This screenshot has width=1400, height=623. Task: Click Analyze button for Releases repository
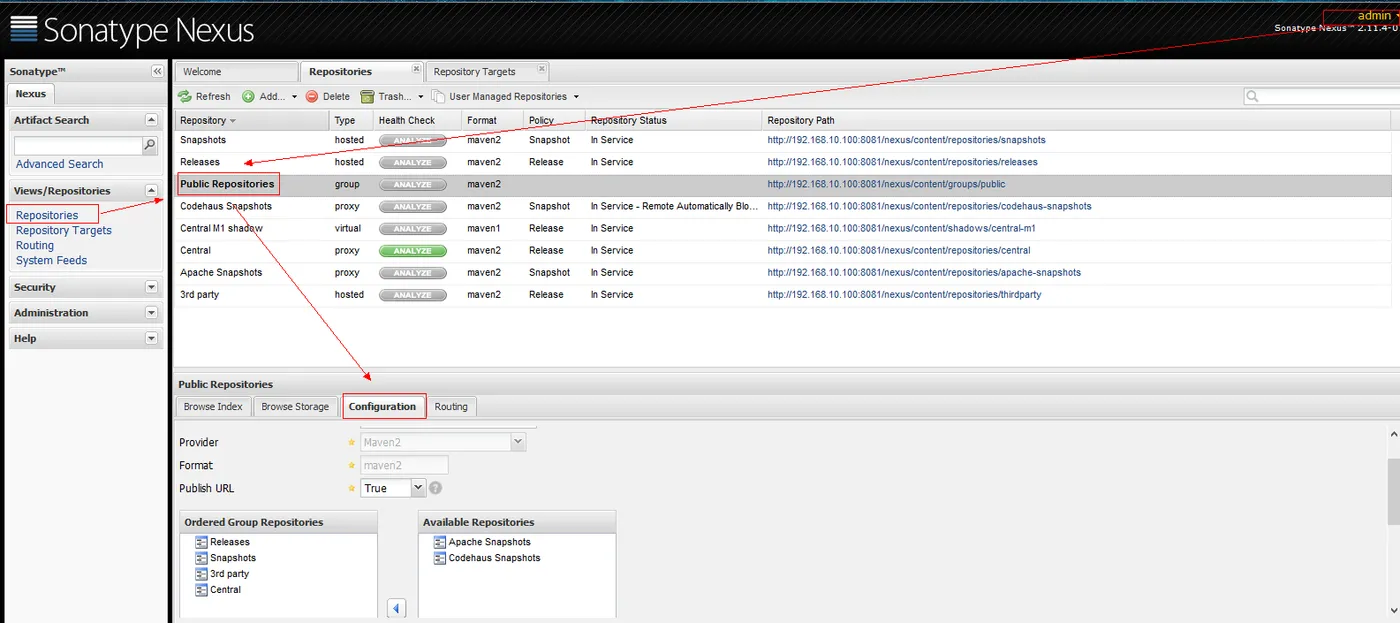[x=413, y=163]
